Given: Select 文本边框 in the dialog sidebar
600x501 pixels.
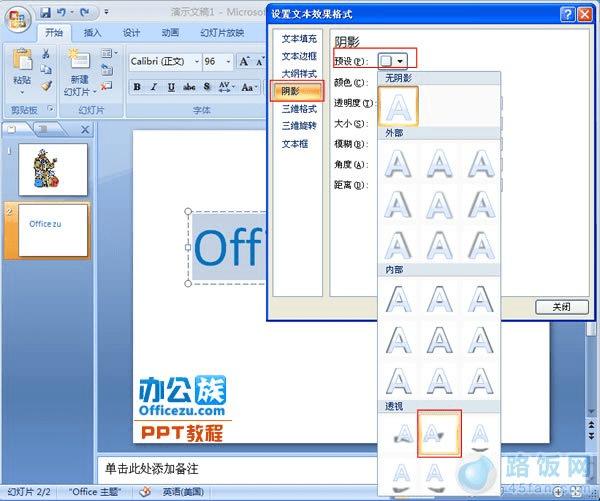Looking at the screenshot, I should [x=299, y=56].
